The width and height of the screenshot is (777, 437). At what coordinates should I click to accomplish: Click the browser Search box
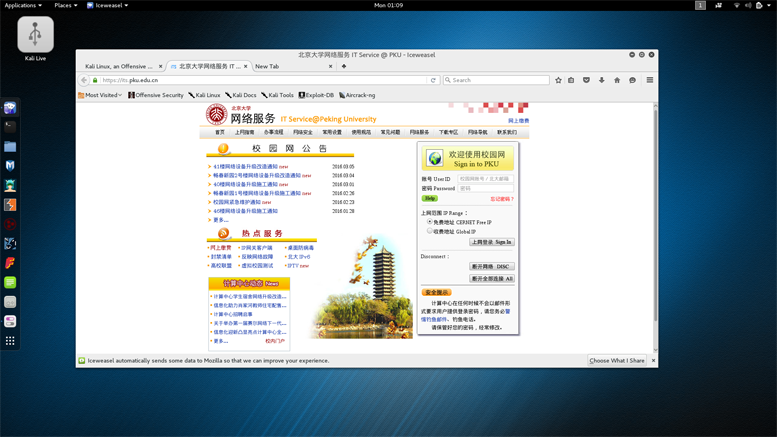496,80
